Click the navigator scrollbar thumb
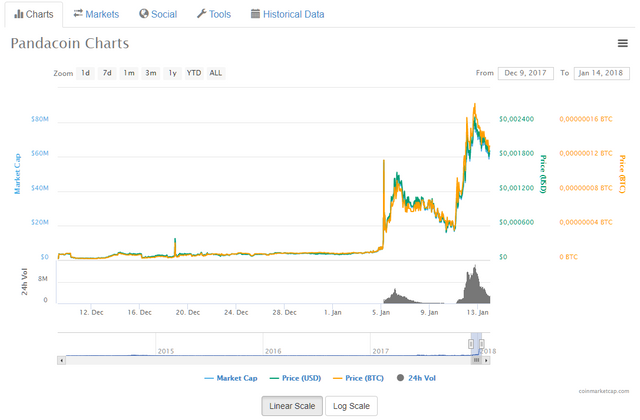Image resolution: width=640 pixels, height=420 pixels. point(476,360)
